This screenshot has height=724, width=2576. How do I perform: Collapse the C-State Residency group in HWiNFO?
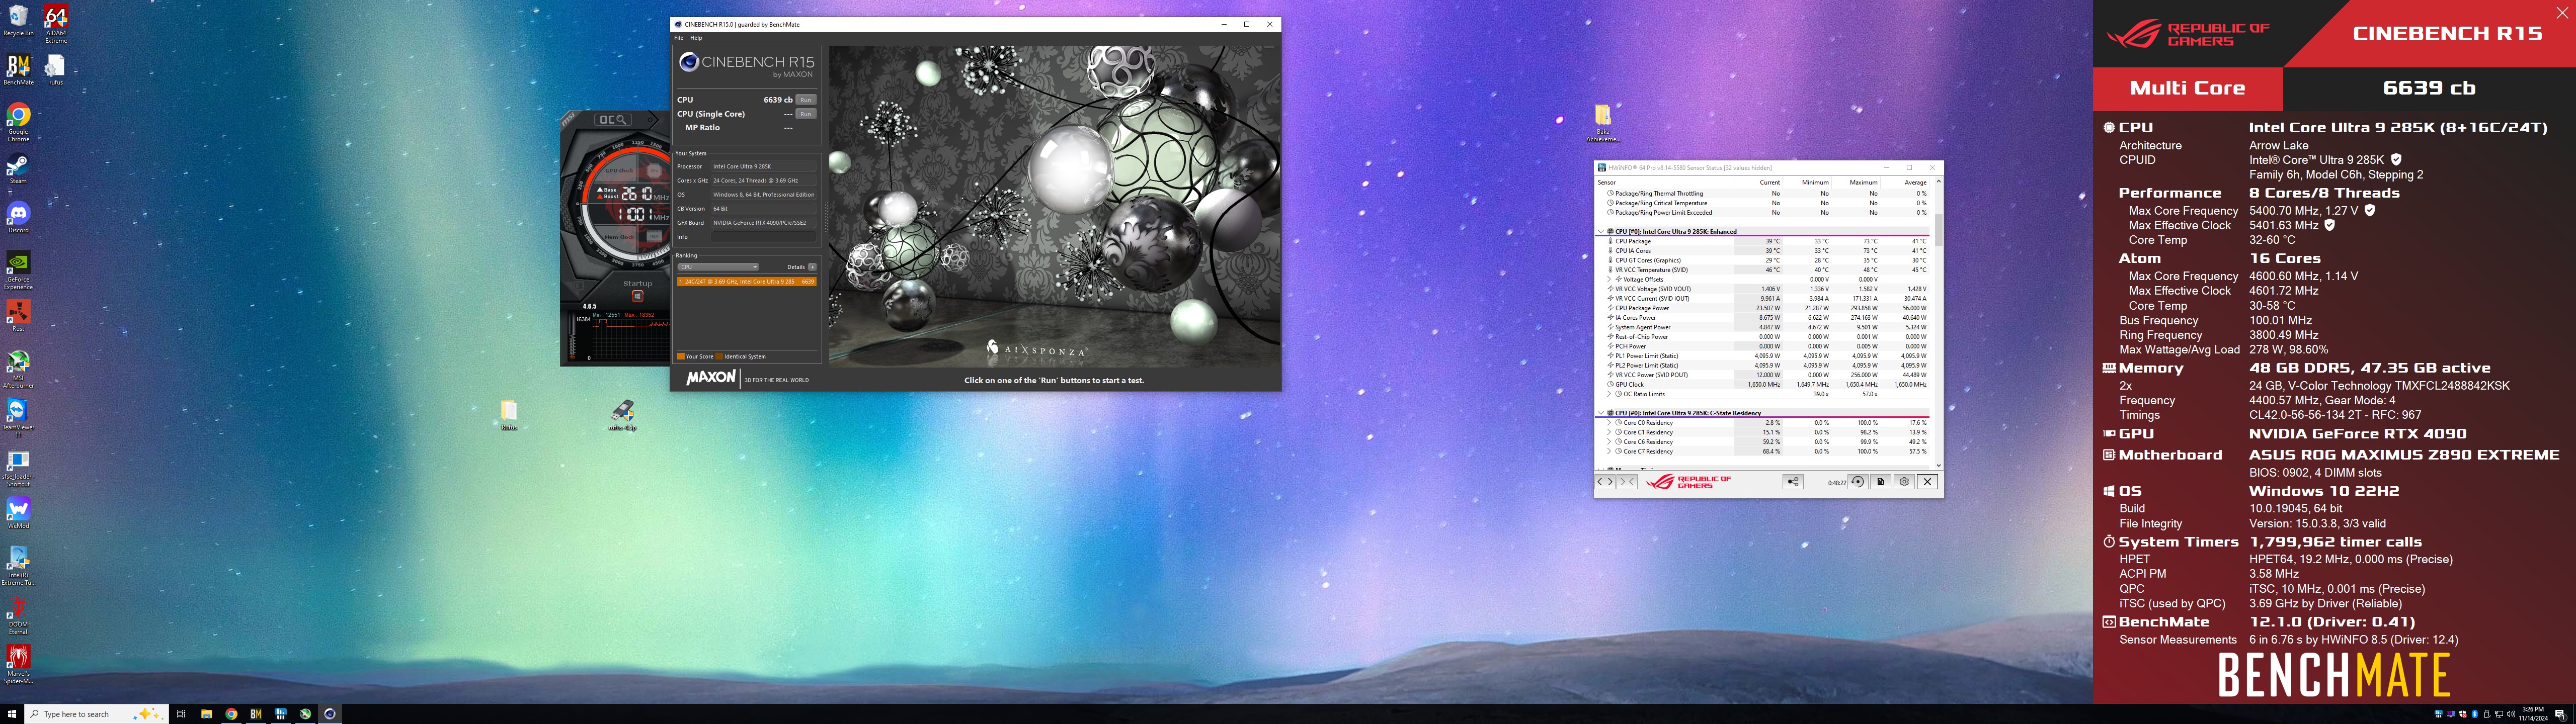[1601, 413]
